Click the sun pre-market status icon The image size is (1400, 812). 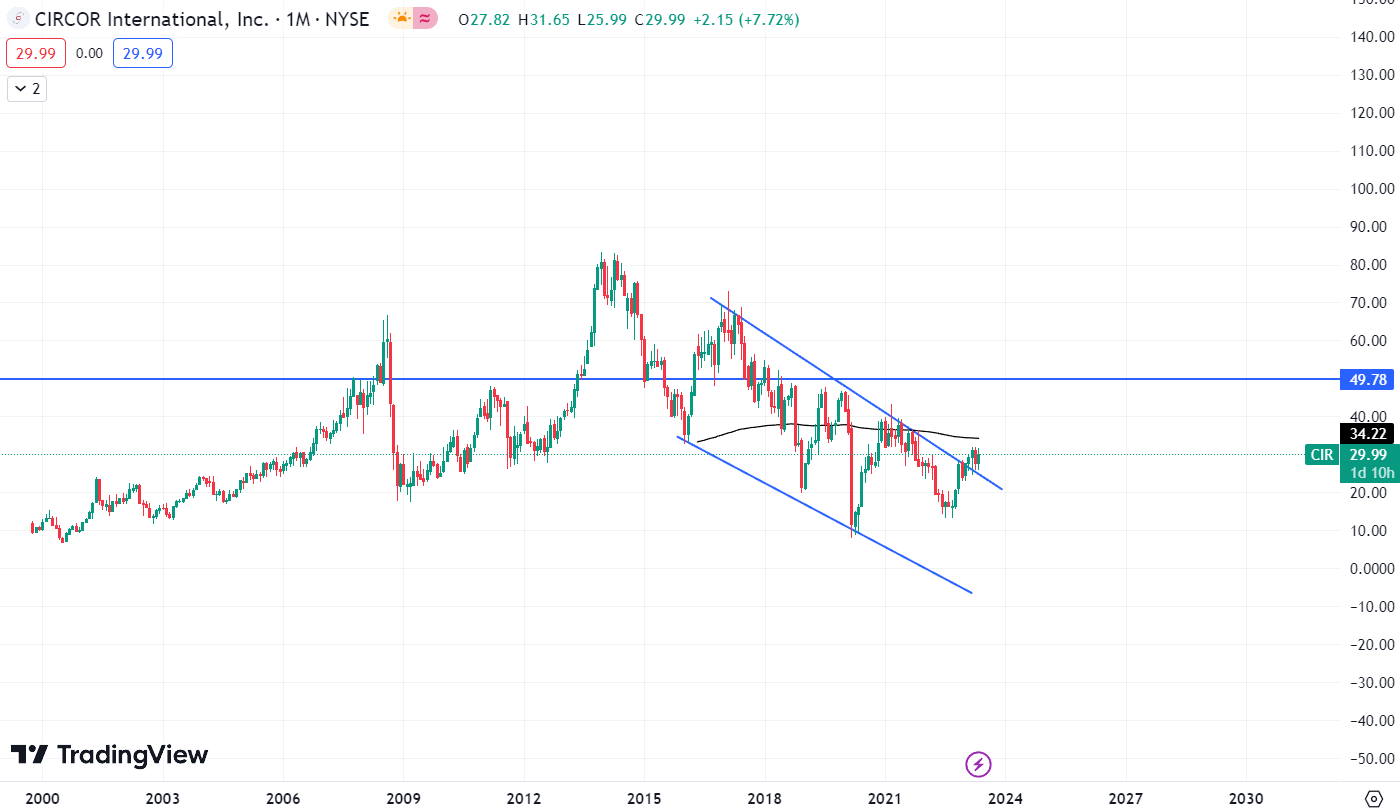coord(400,19)
